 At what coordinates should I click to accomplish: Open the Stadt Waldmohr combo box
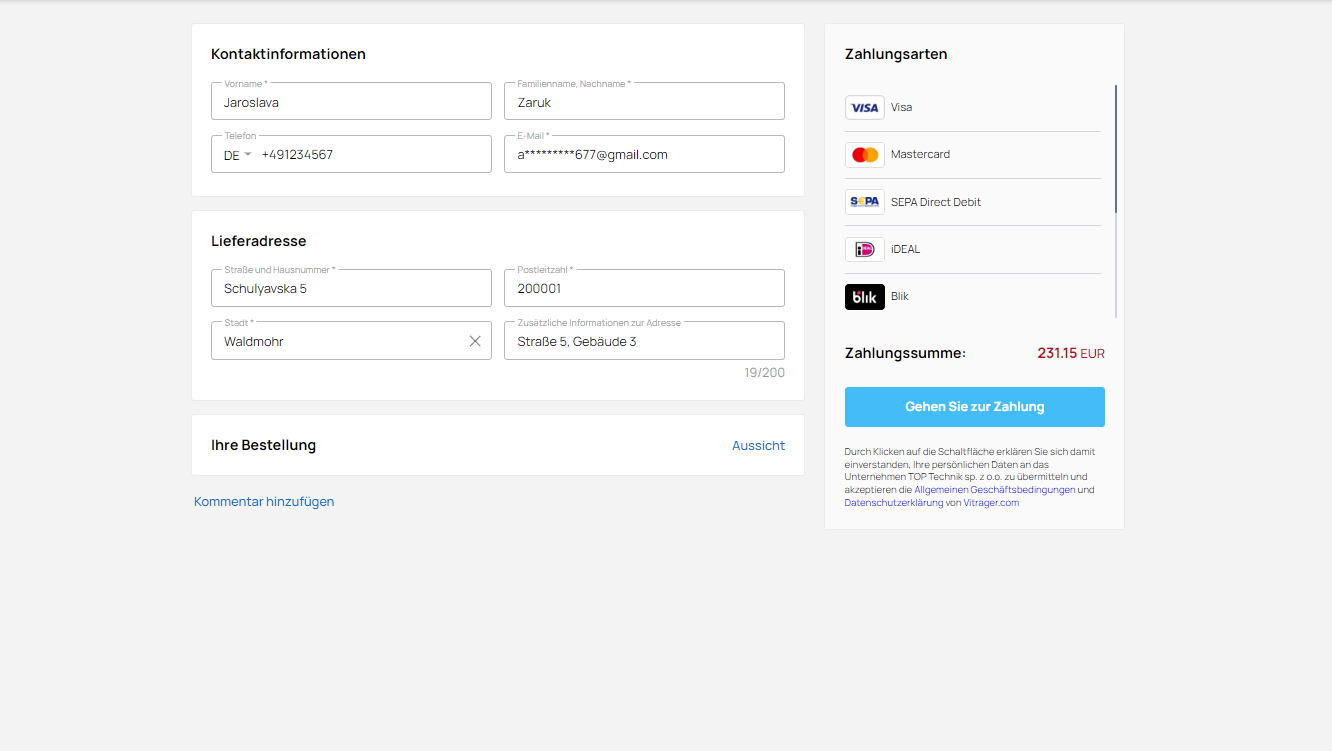[351, 341]
